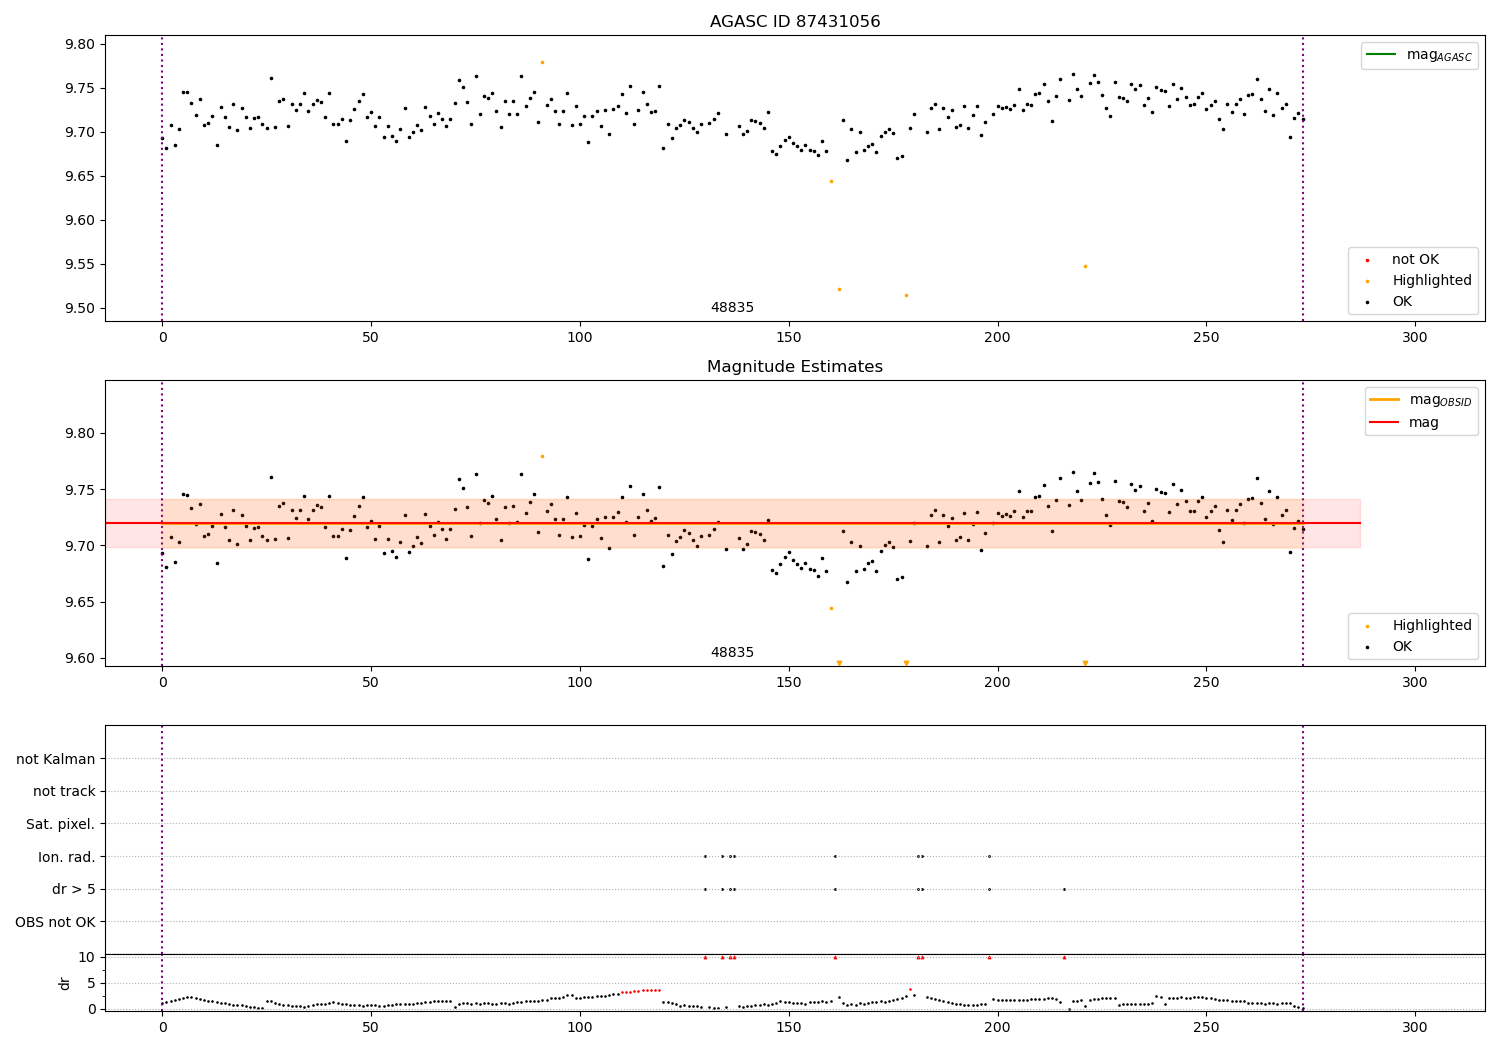Click the '48835' annotation in the middle plot

pyautogui.click(x=732, y=653)
